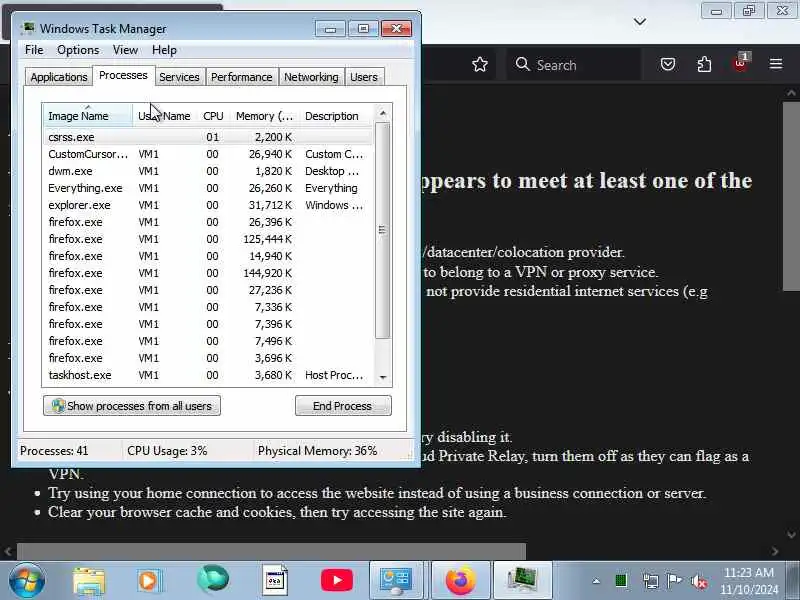This screenshot has height=600, width=800.
Task: Open the green round app taskbar icon
Action: (213, 579)
